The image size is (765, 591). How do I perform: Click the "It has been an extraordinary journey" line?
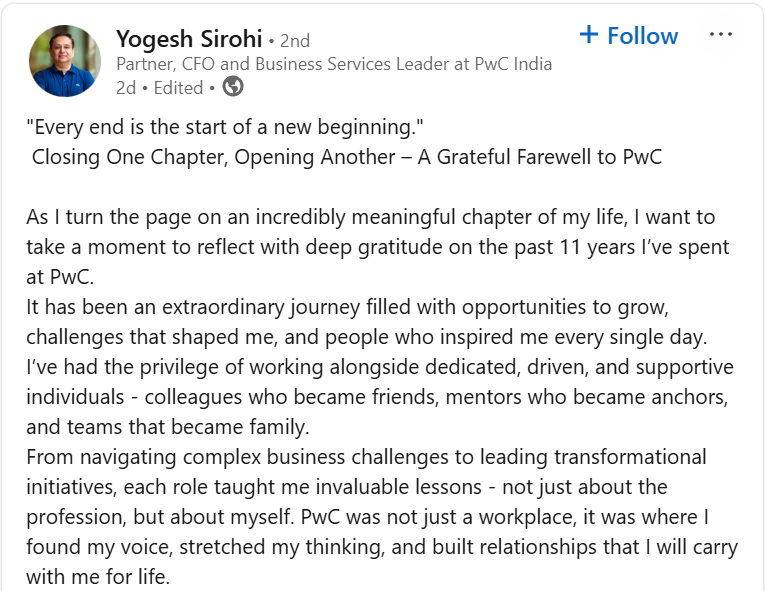click(x=347, y=307)
